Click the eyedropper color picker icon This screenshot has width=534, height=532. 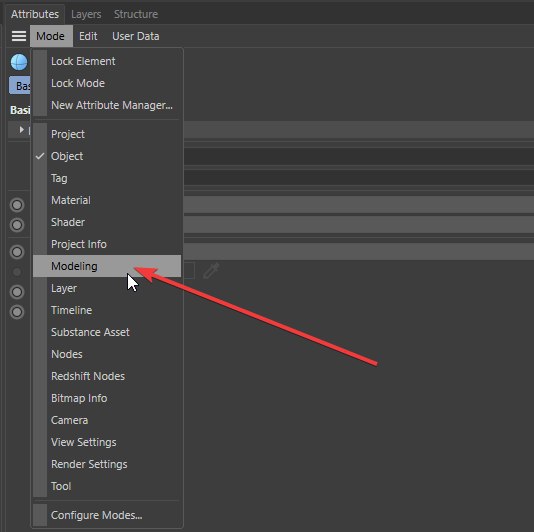click(x=211, y=271)
